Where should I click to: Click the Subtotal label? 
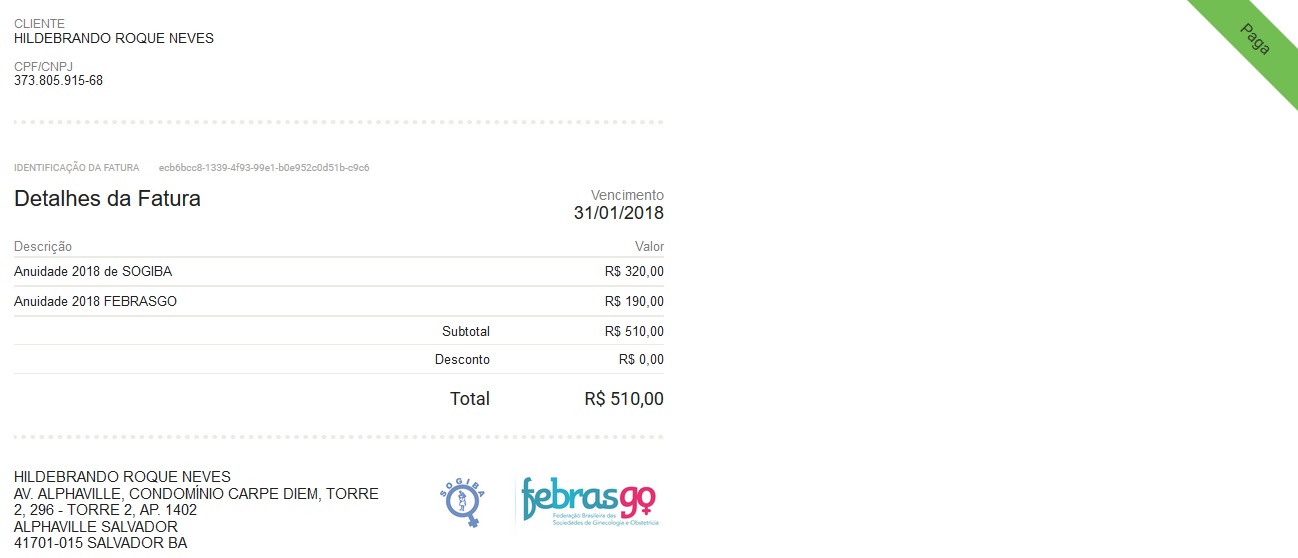coord(466,331)
